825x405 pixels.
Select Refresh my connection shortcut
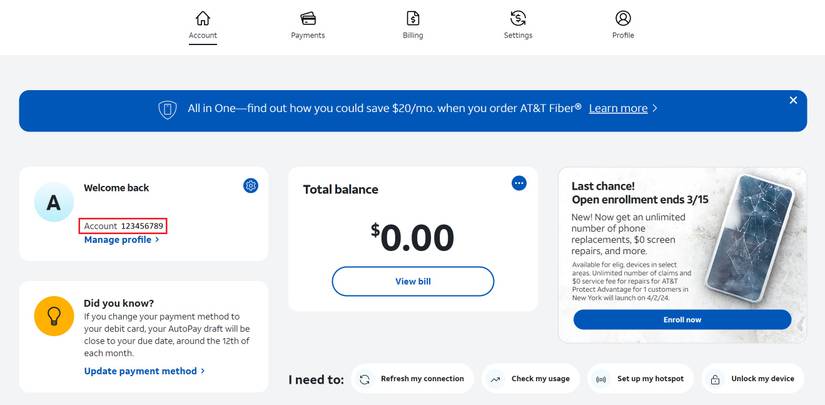coord(412,379)
